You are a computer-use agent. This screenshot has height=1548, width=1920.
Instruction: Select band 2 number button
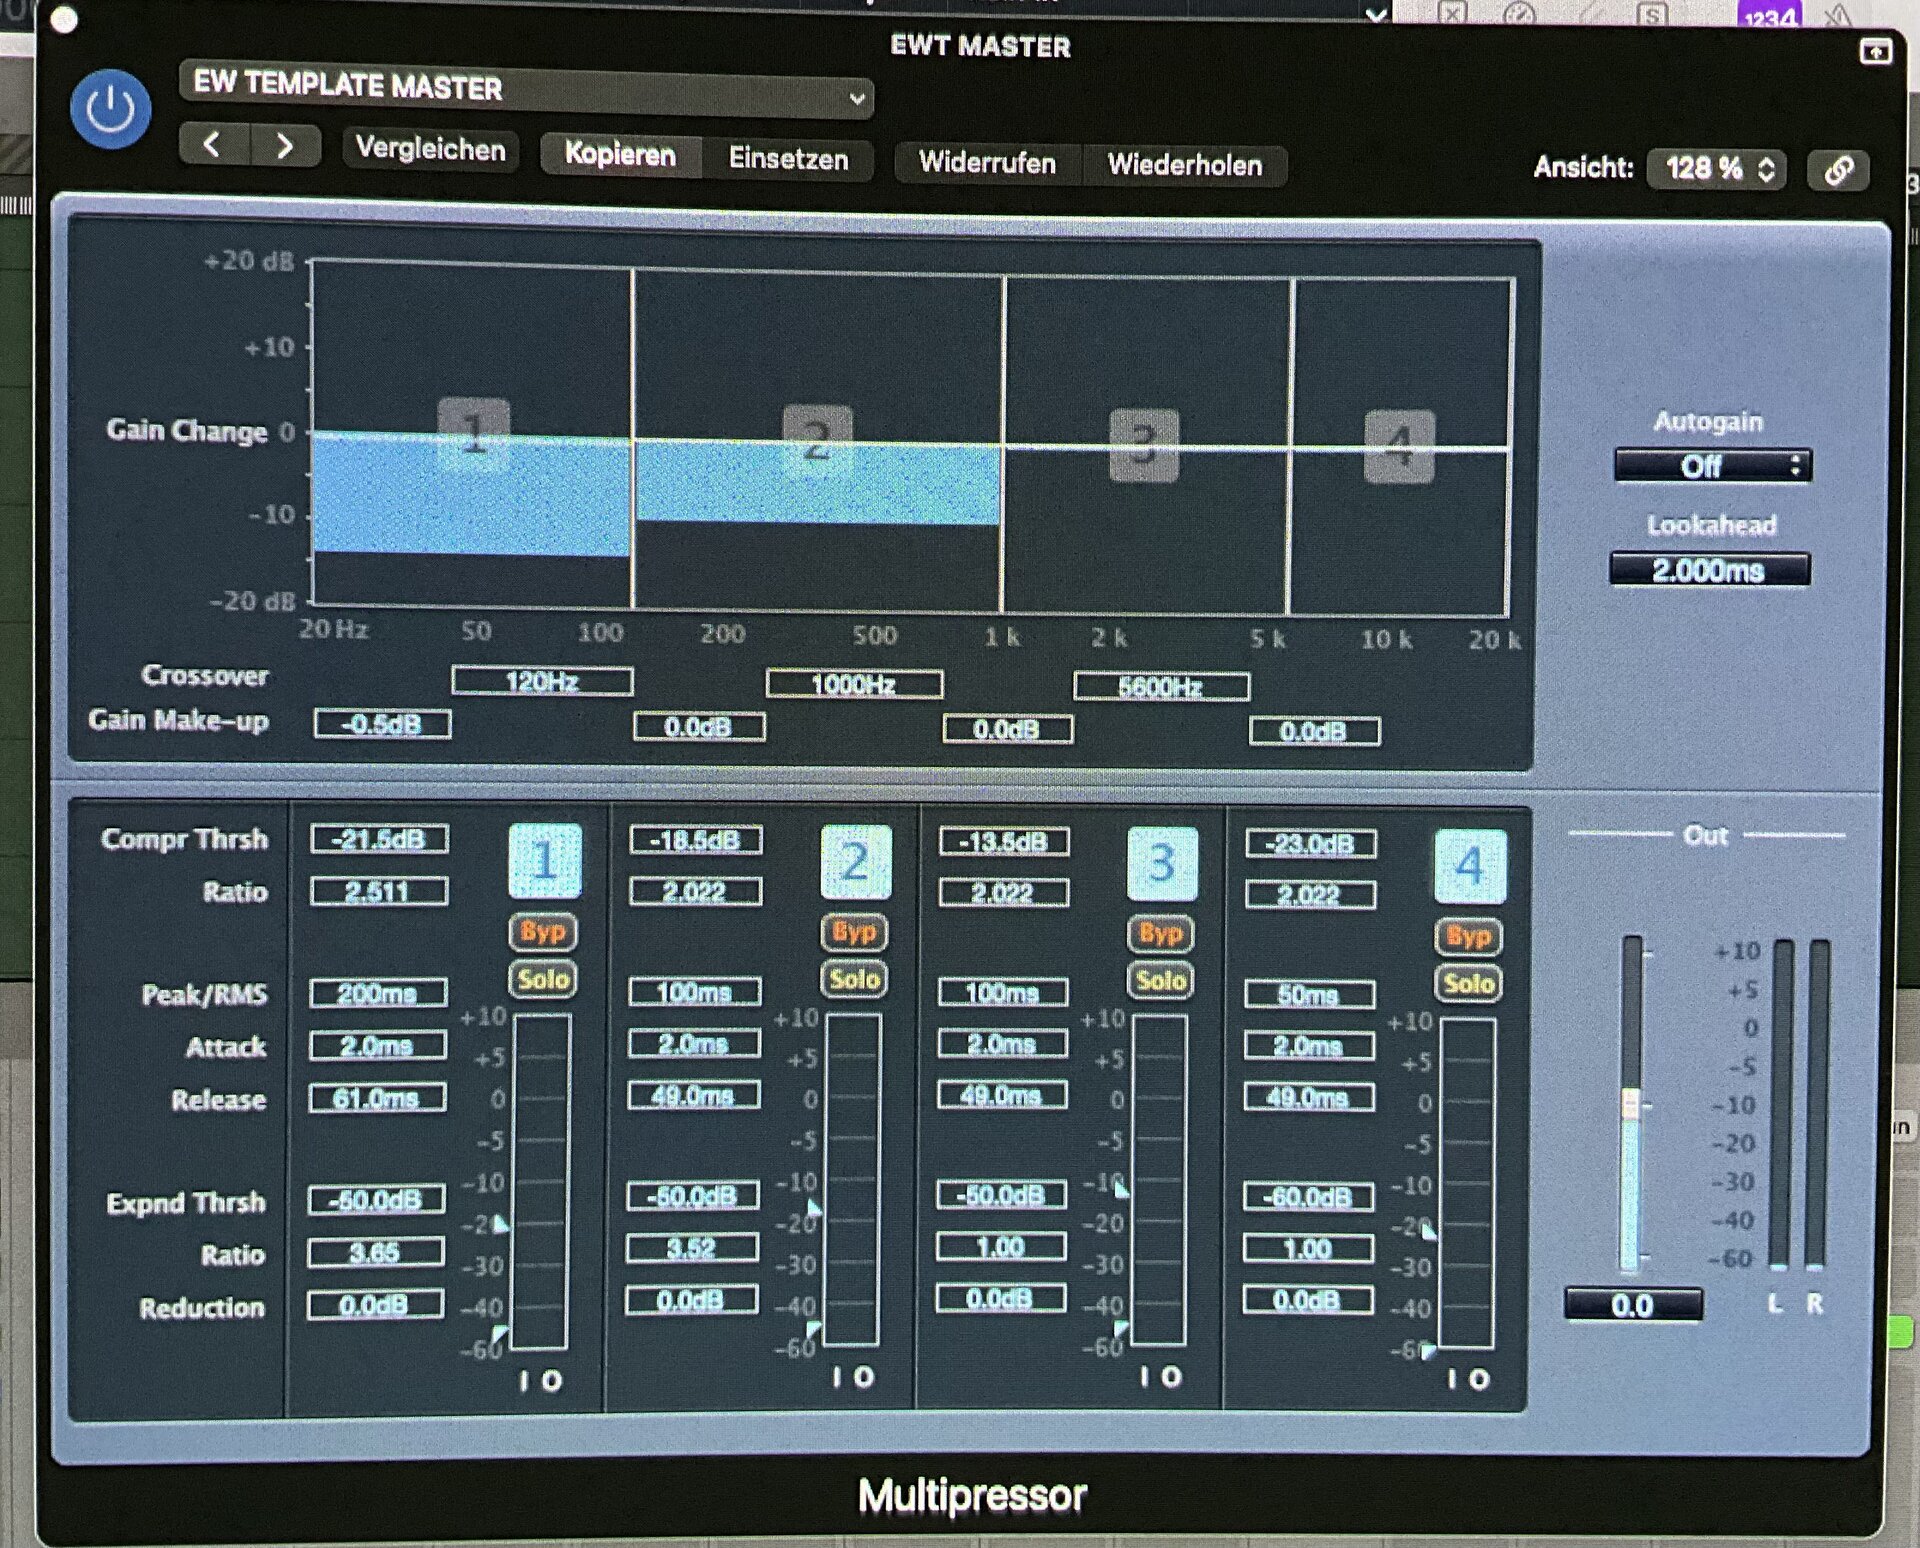855,862
